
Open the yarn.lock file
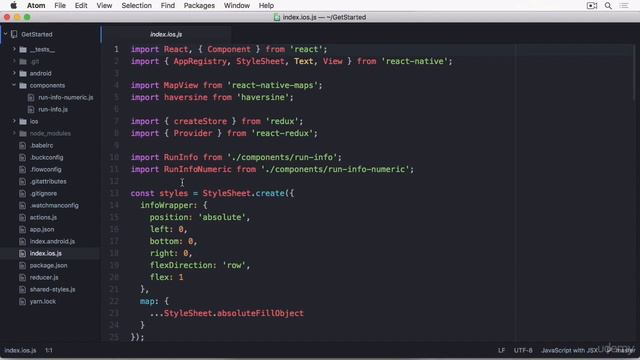42,301
